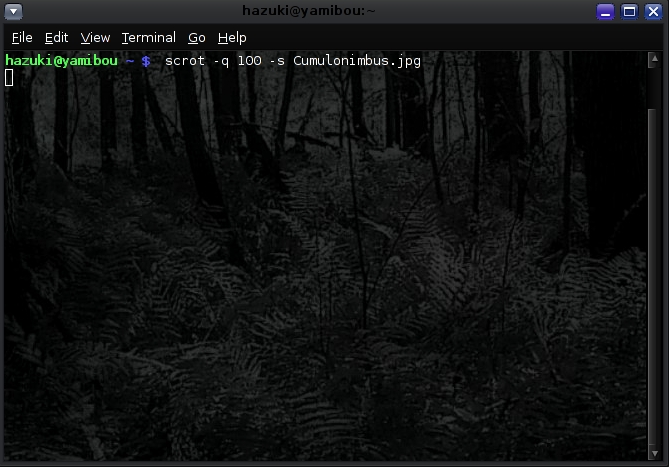Close the terminal window
669x467 pixels.
tap(653, 12)
